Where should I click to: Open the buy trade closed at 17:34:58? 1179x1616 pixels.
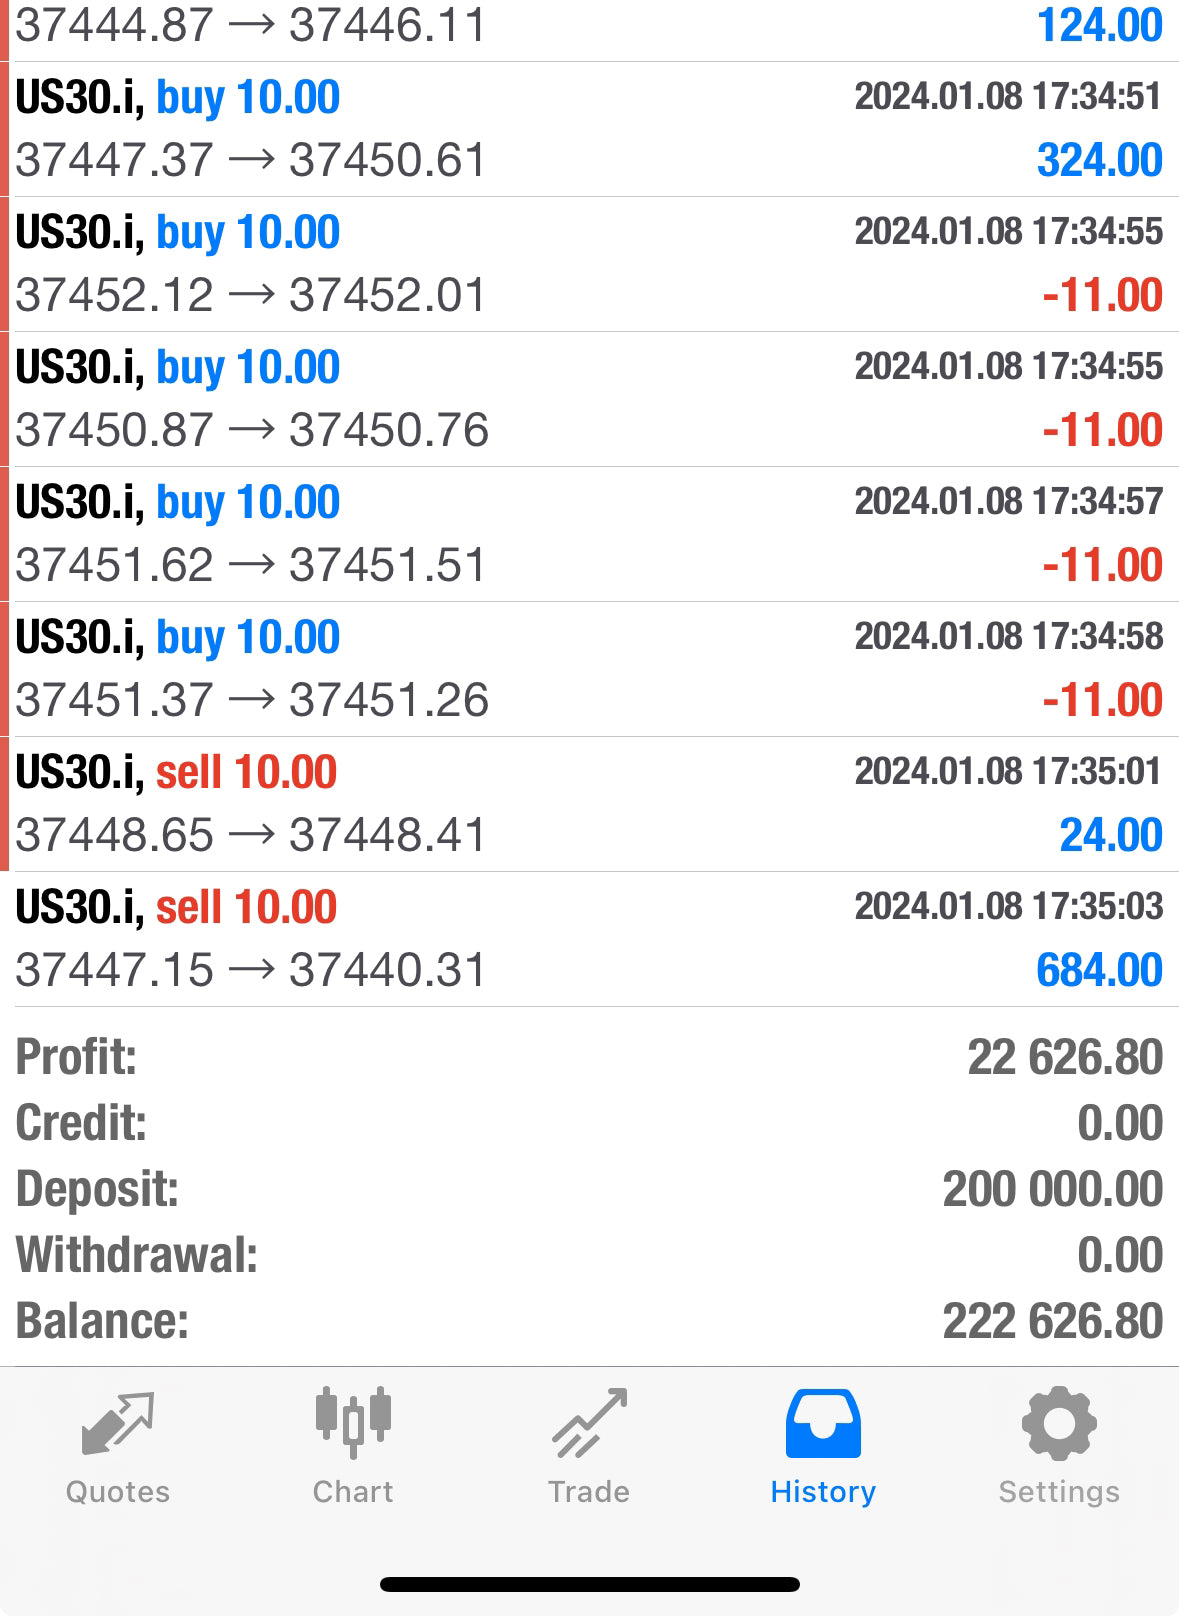click(x=590, y=669)
